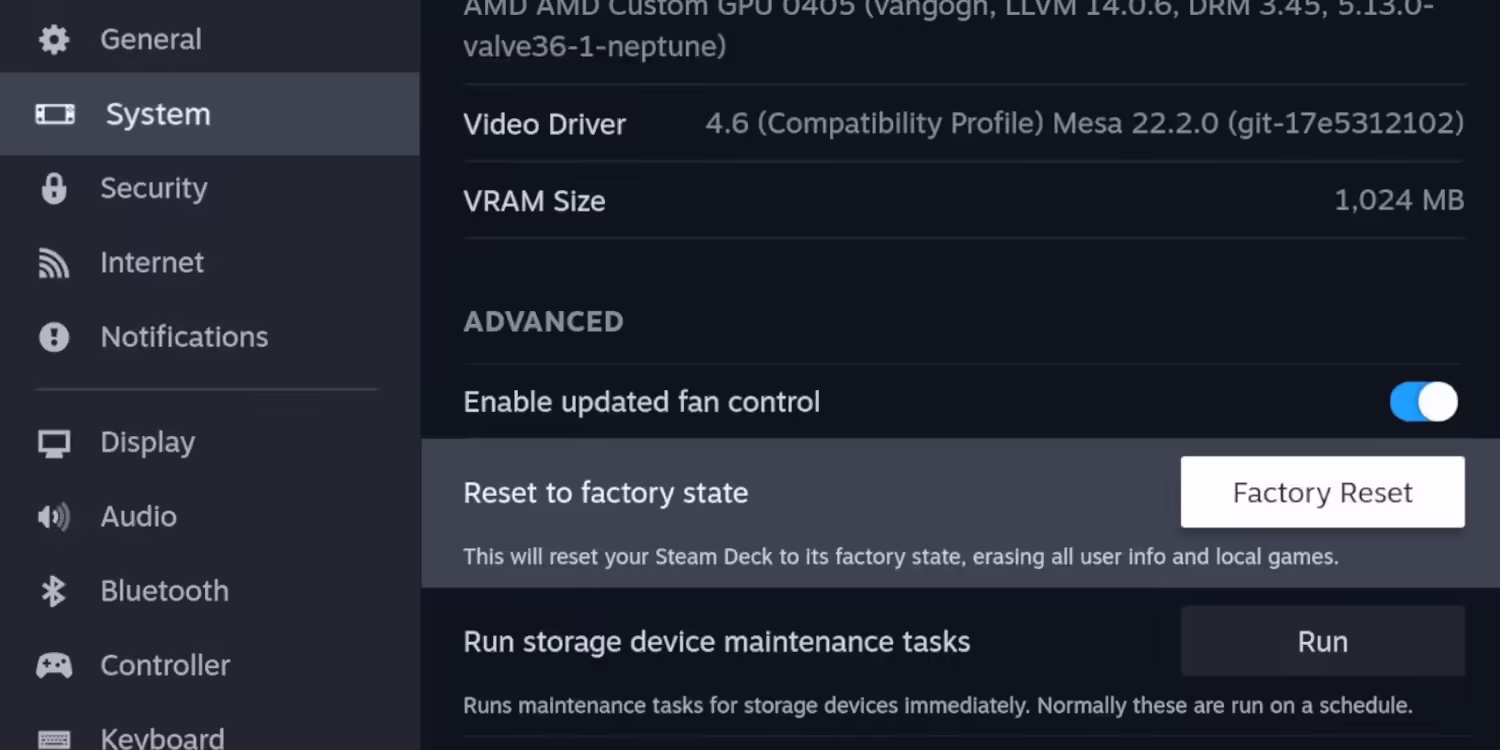Go to Security settings label

(x=154, y=188)
